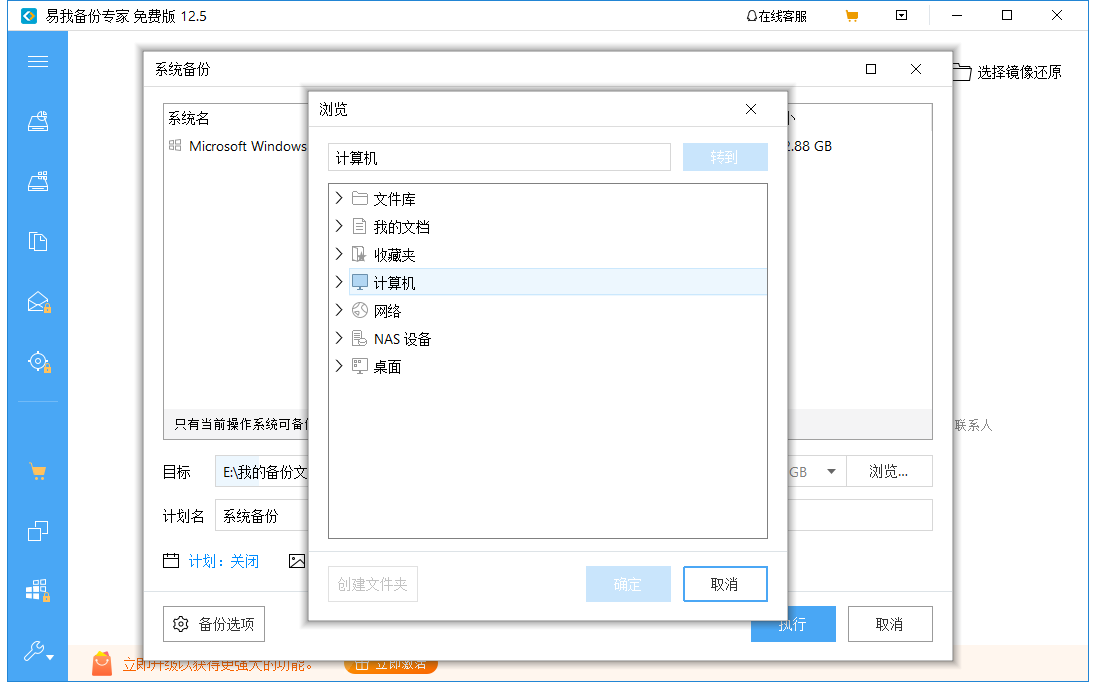Expand the 桌面 tree node
Screen dimensions: 1096x689
[x=340, y=366]
